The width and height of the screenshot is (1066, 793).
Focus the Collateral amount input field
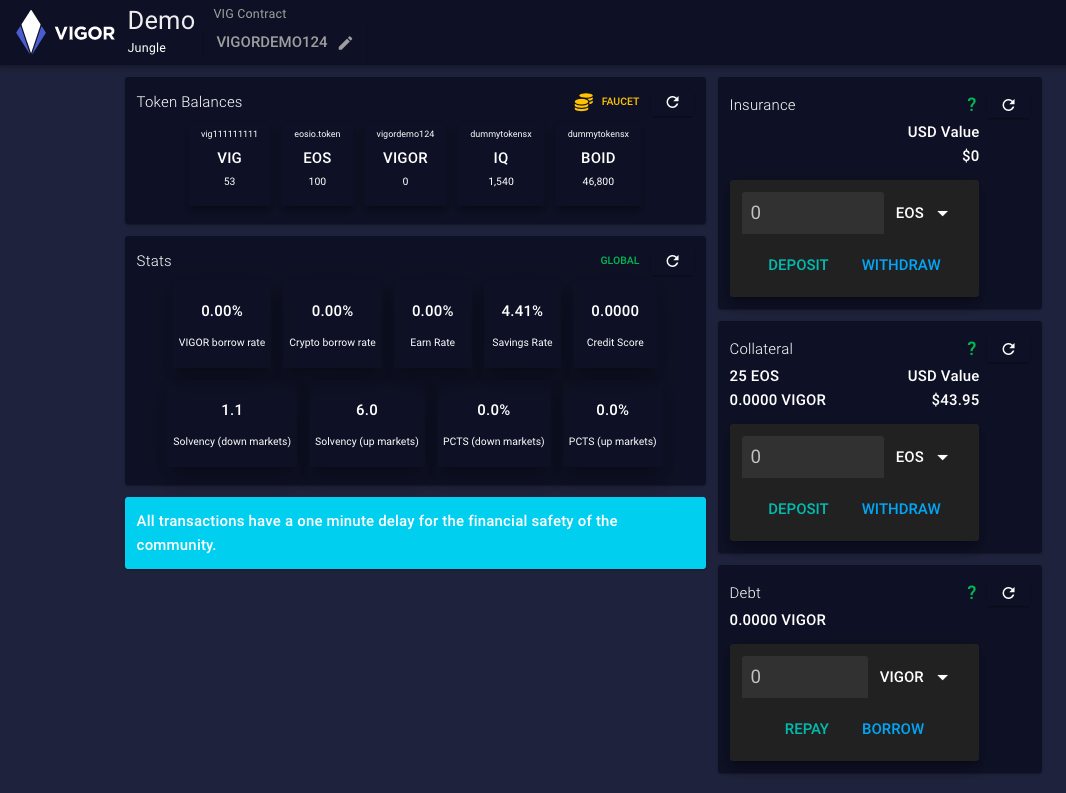[x=812, y=457]
